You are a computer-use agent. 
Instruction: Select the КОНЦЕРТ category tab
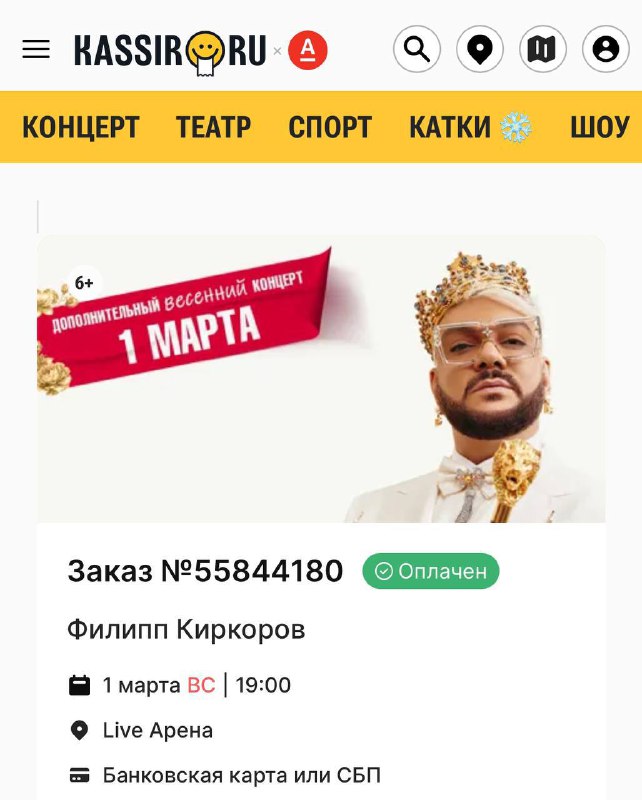coord(81,127)
